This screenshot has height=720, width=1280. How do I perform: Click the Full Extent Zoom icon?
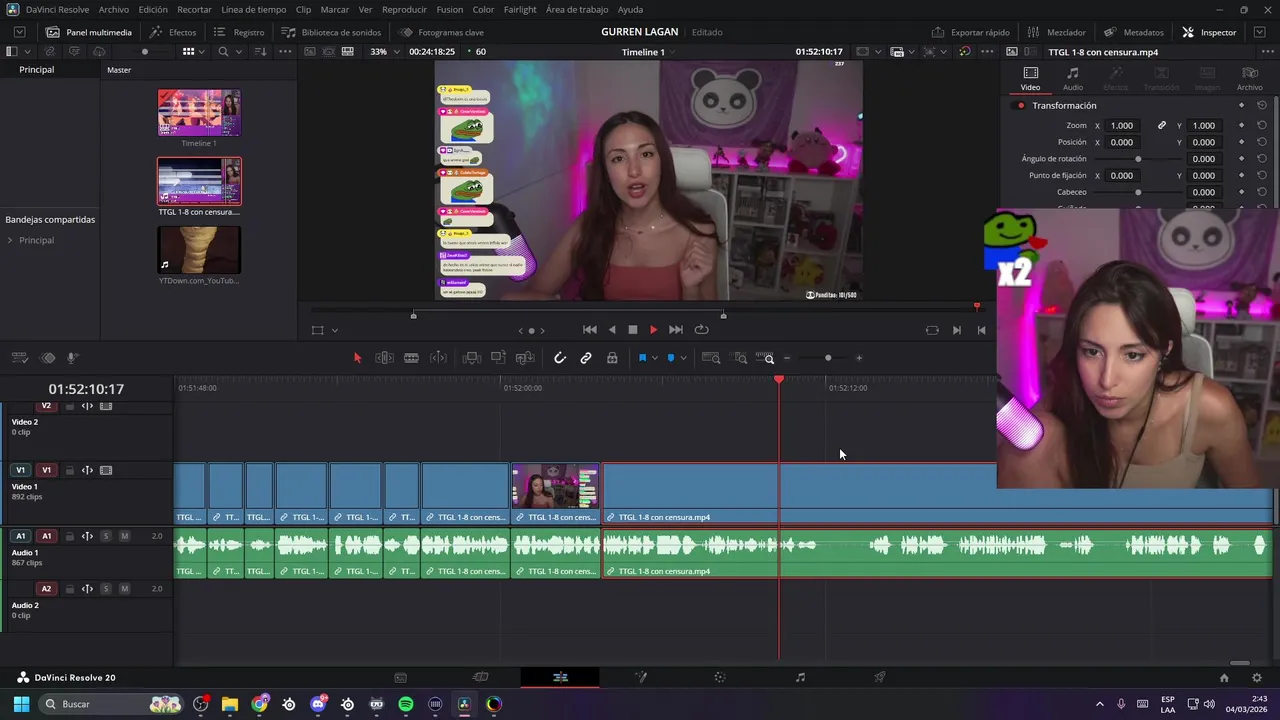tap(711, 358)
